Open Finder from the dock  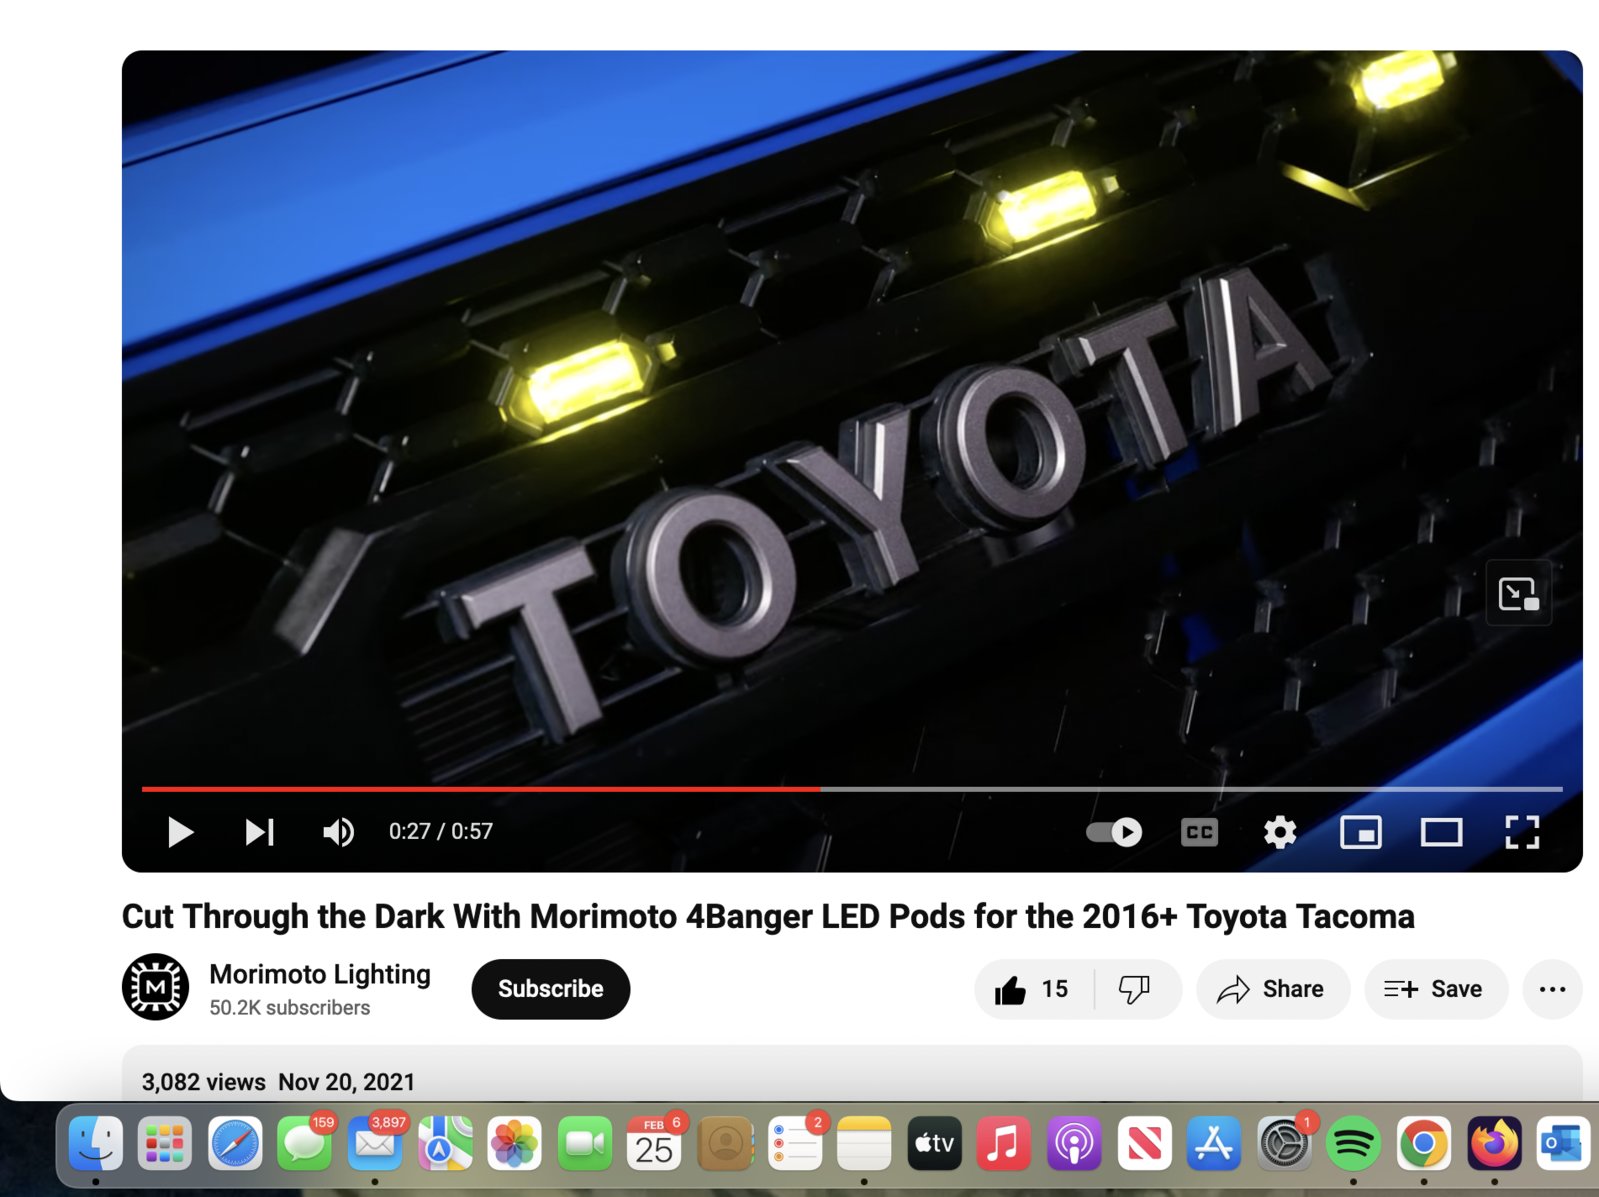click(95, 1143)
